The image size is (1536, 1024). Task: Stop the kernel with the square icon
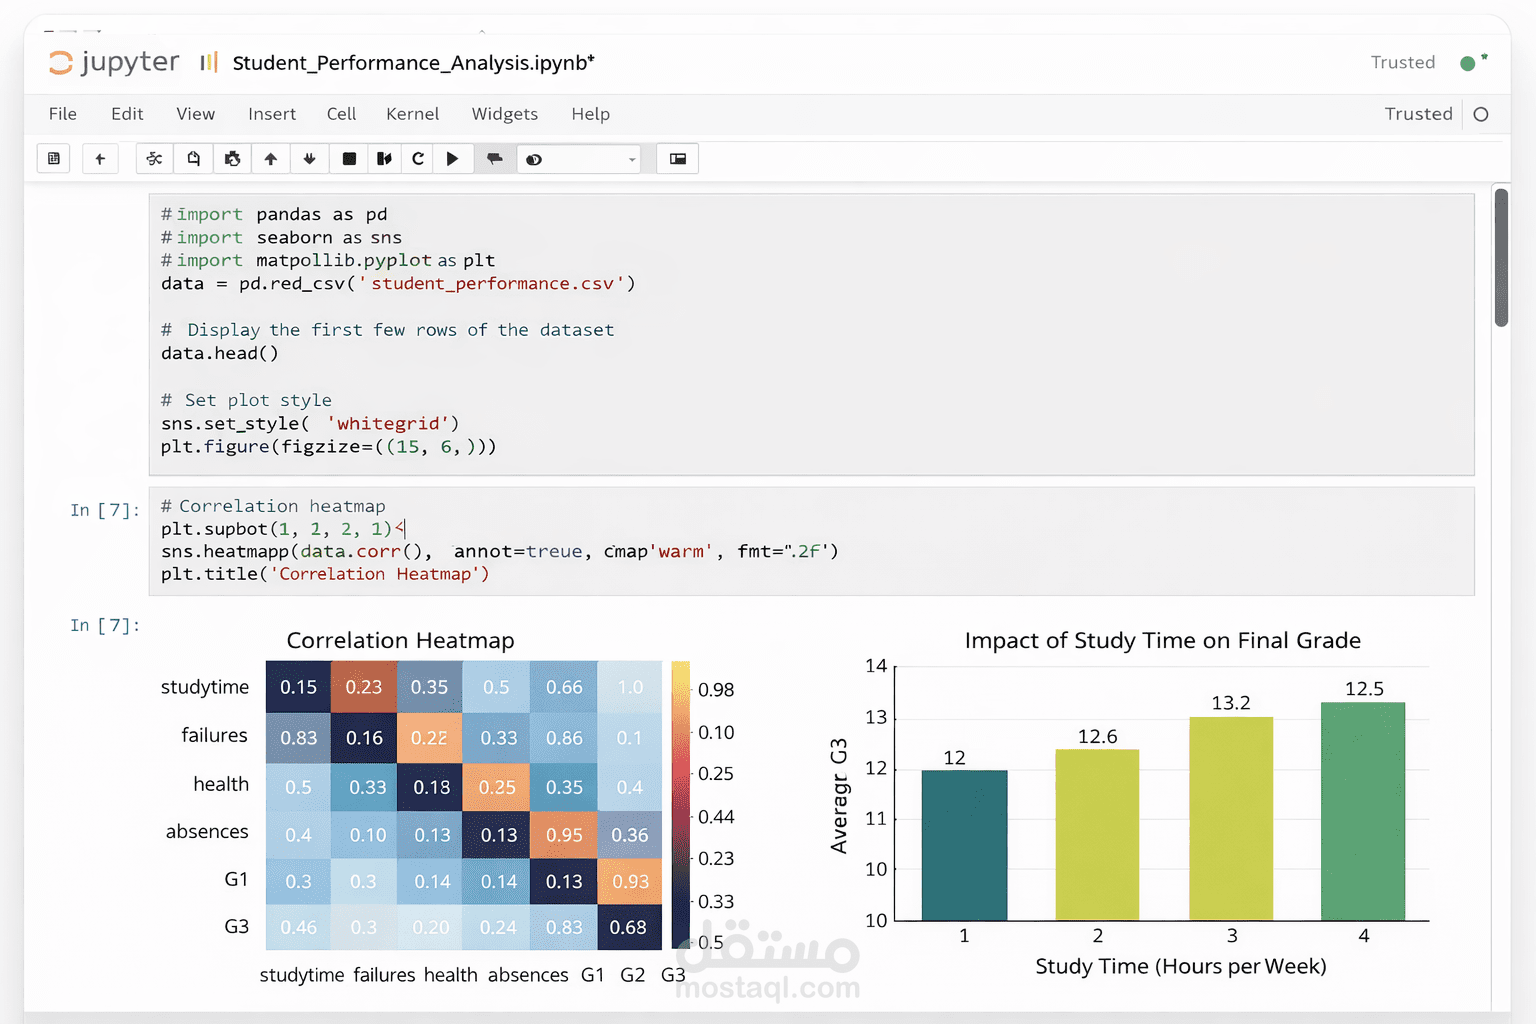pos(349,158)
